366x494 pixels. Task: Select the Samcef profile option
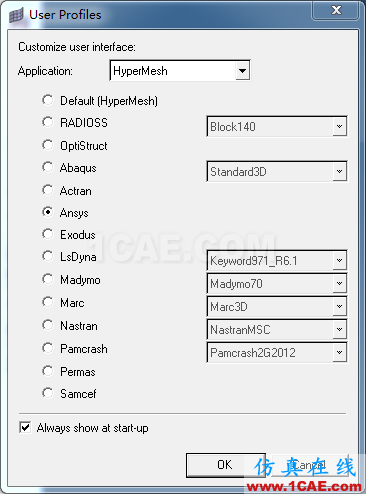(x=47, y=393)
